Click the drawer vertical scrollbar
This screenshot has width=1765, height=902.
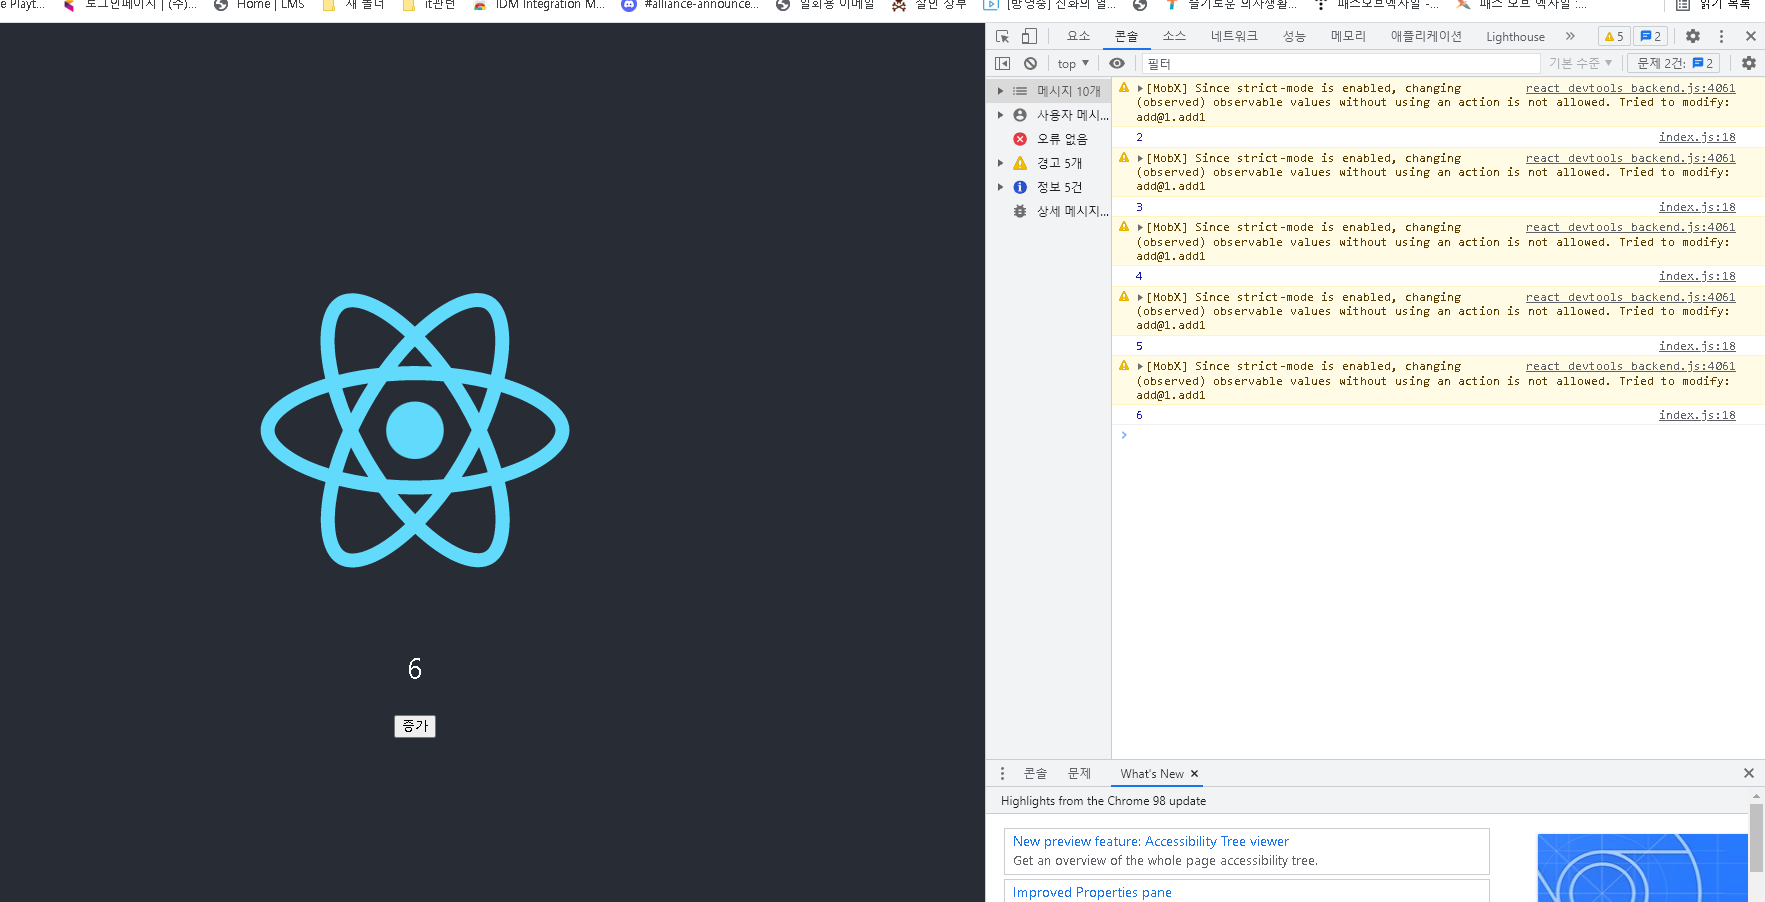1756,838
